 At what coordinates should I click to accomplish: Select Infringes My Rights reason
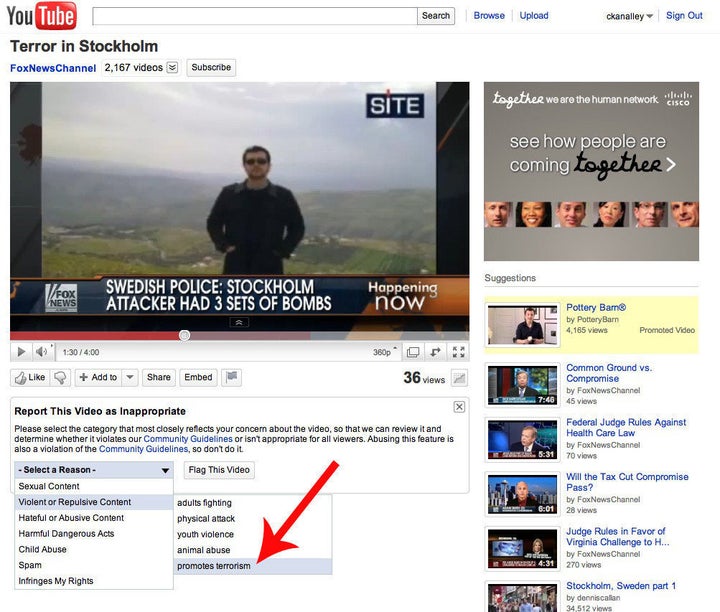94,581
